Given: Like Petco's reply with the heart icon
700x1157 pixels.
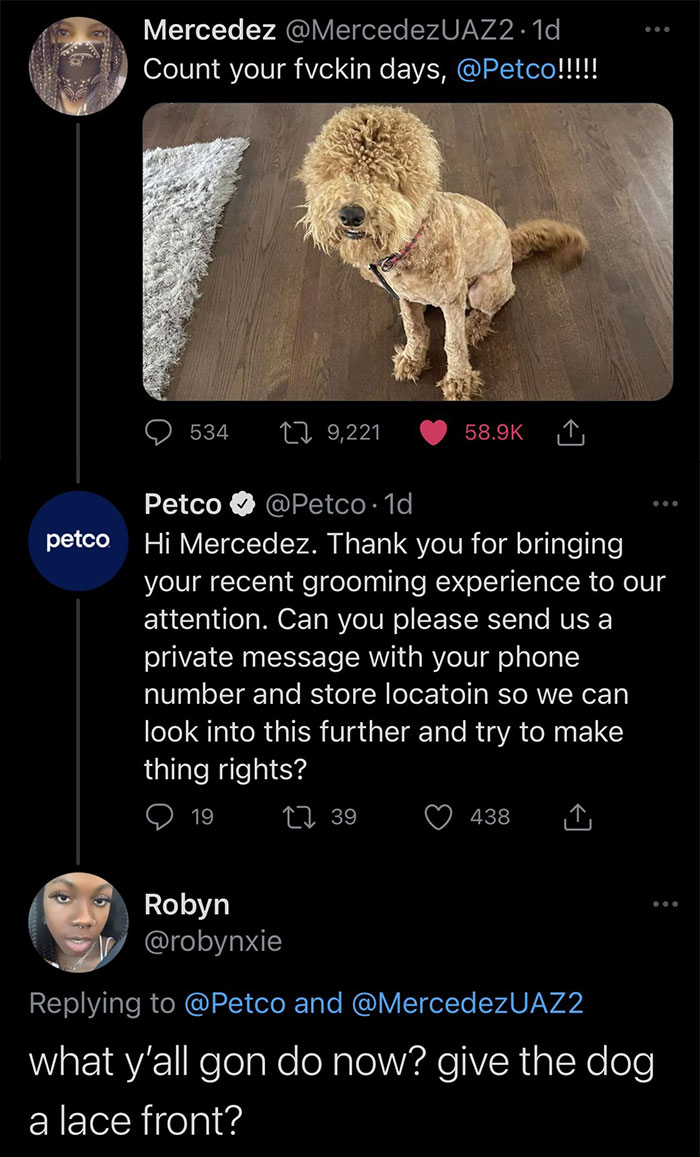Looking at the screenshot, I should [x=437, y=817].
